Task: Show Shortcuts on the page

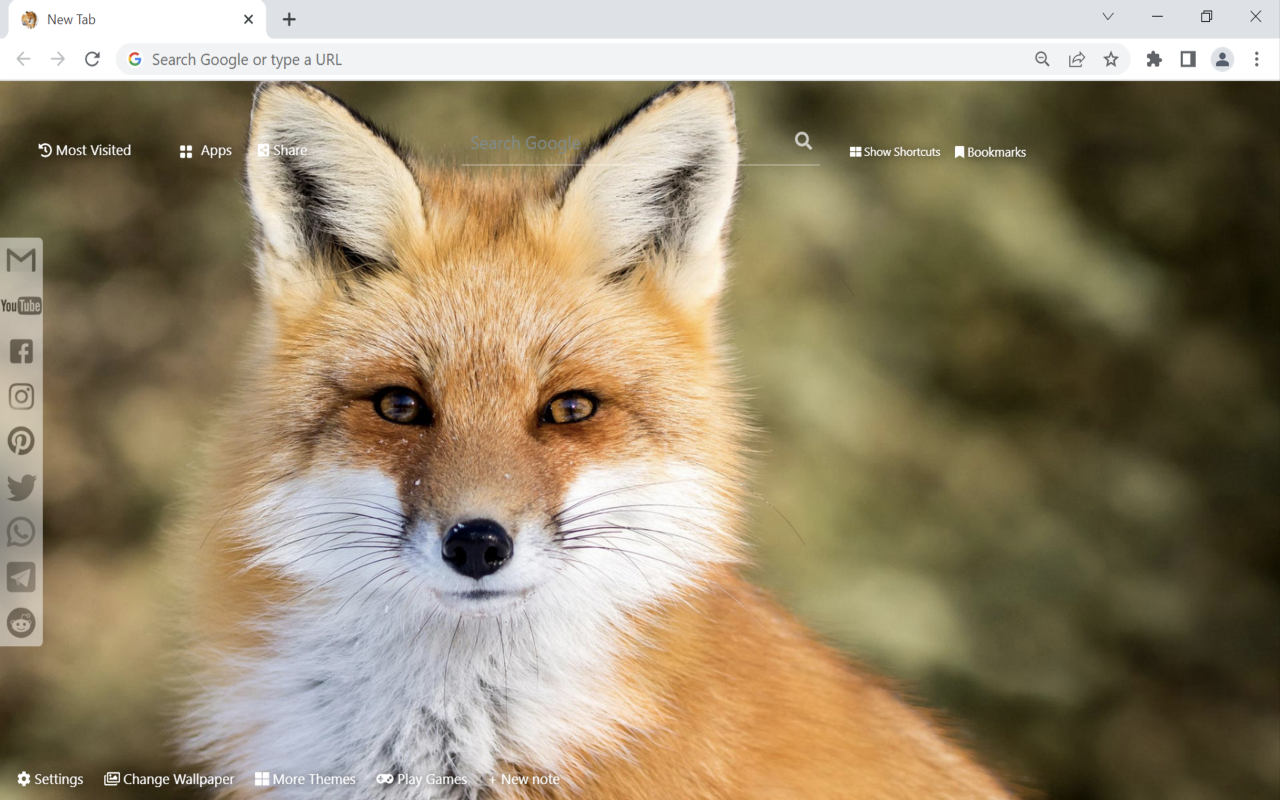Action: coord(895,152)
